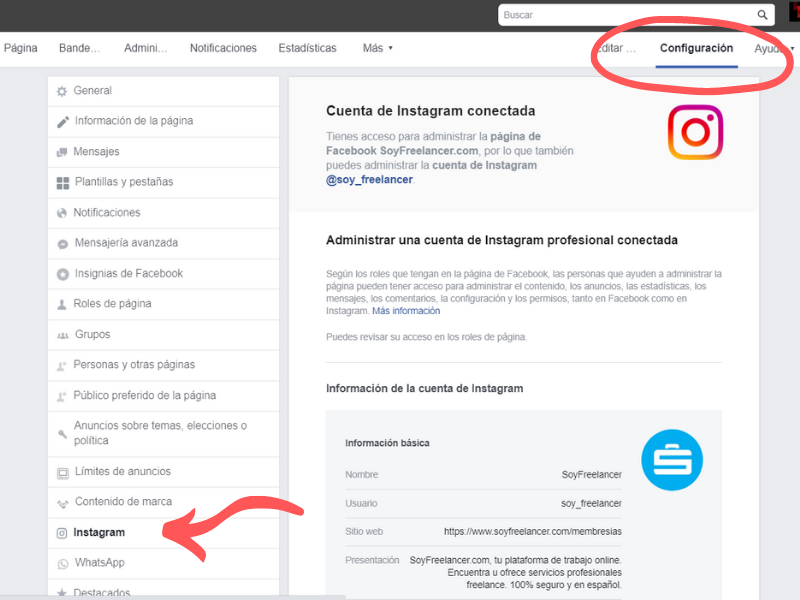The image size is (800, 600).
Task: Click the Límites de anuncios icon
Action: pyautogui.click(x=63, y=473)
